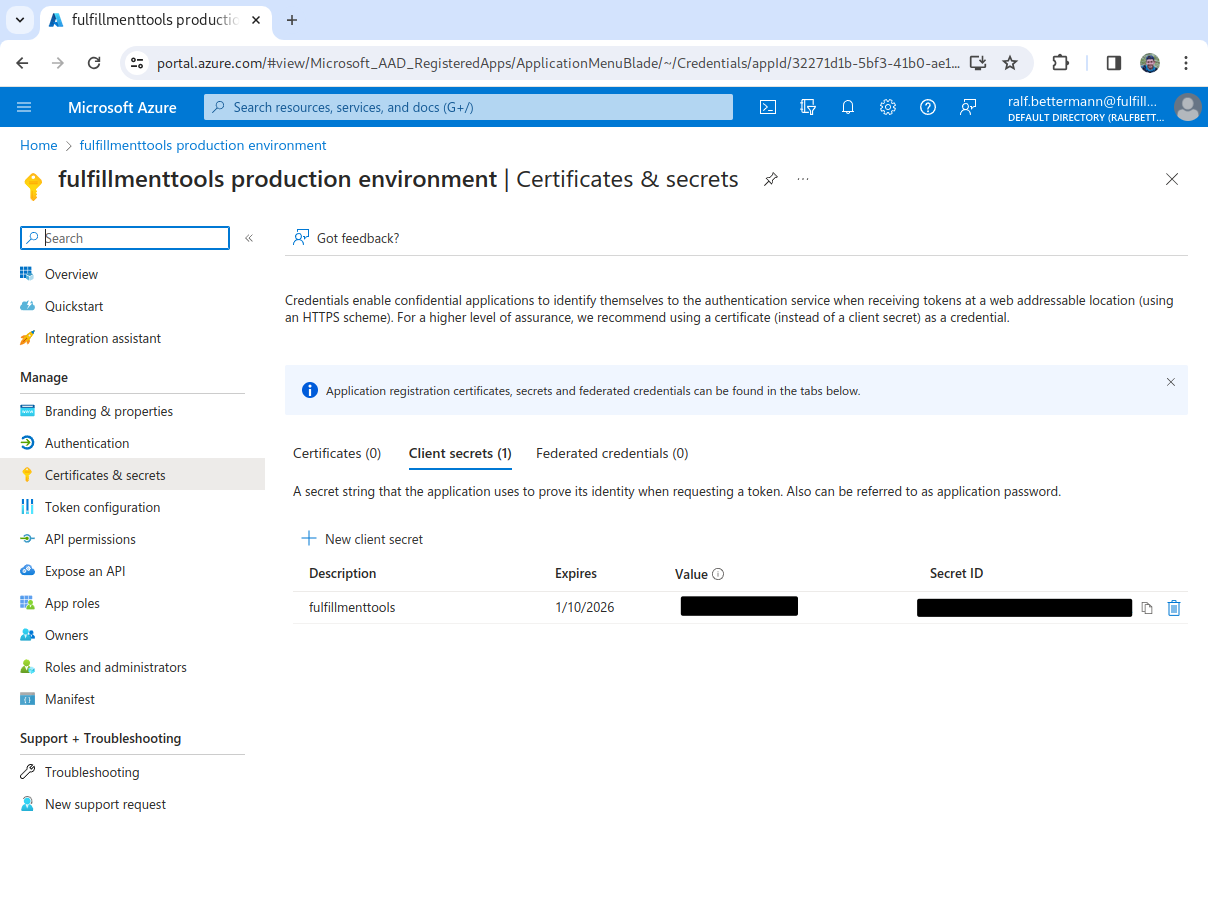Open the top bar Feedback icon
The width and height of the screenshot is (1208, 902).
(968, 107)
